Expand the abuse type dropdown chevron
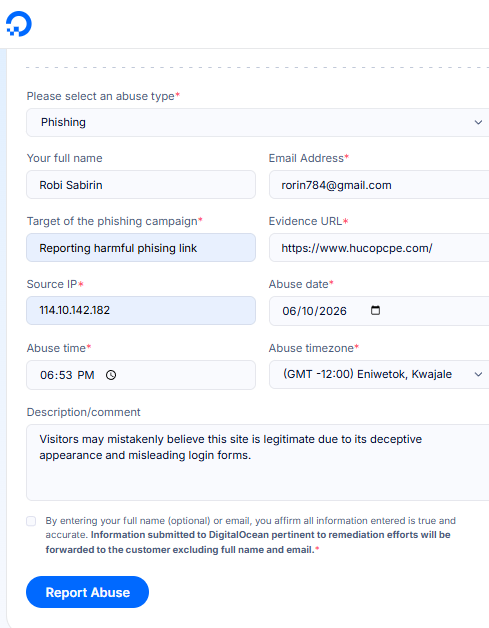Viewport: 489px width, 628px height. pos(478,122)
